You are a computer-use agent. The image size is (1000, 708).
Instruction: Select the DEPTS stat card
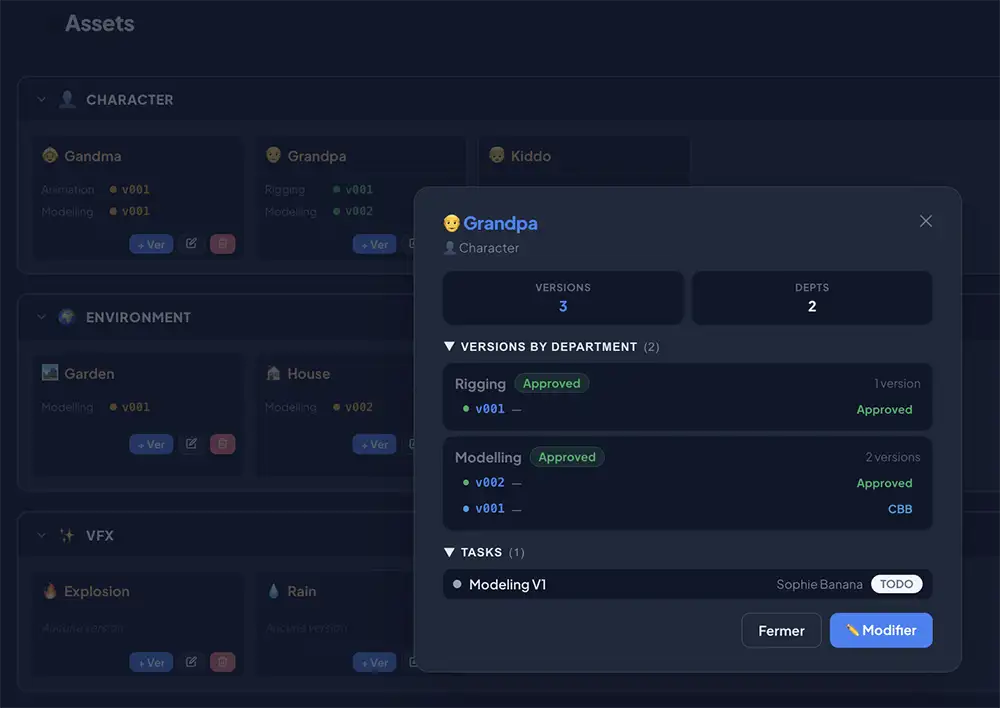[x=812, y=297]
